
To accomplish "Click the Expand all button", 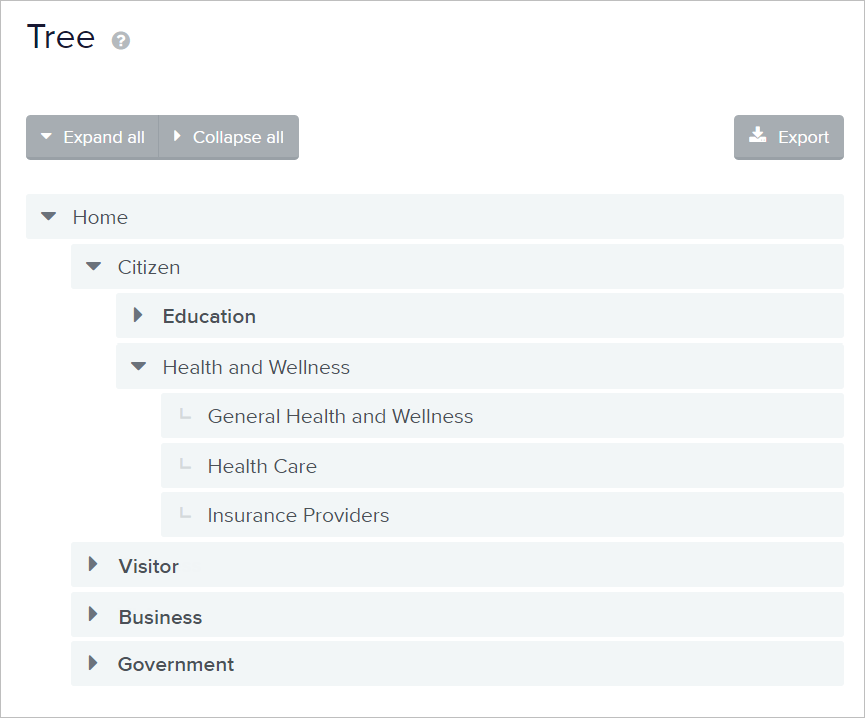I will 93,137.
